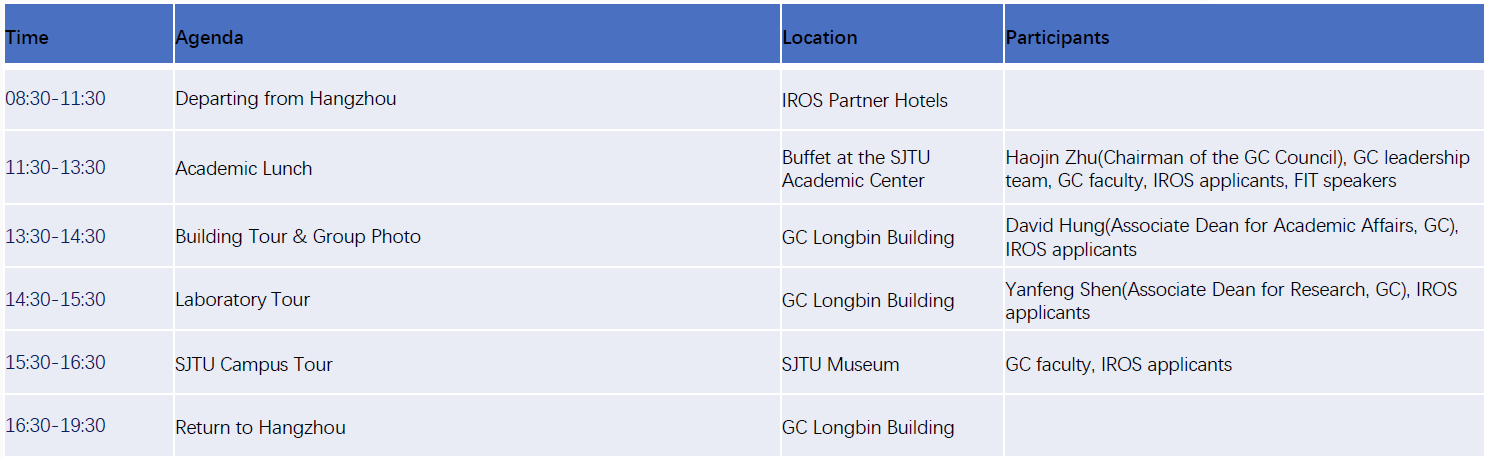Click the Buffet at SJTU Academic Center cell
The height and width of the screenshot is (458, 1486).
[x=856, y=169]
